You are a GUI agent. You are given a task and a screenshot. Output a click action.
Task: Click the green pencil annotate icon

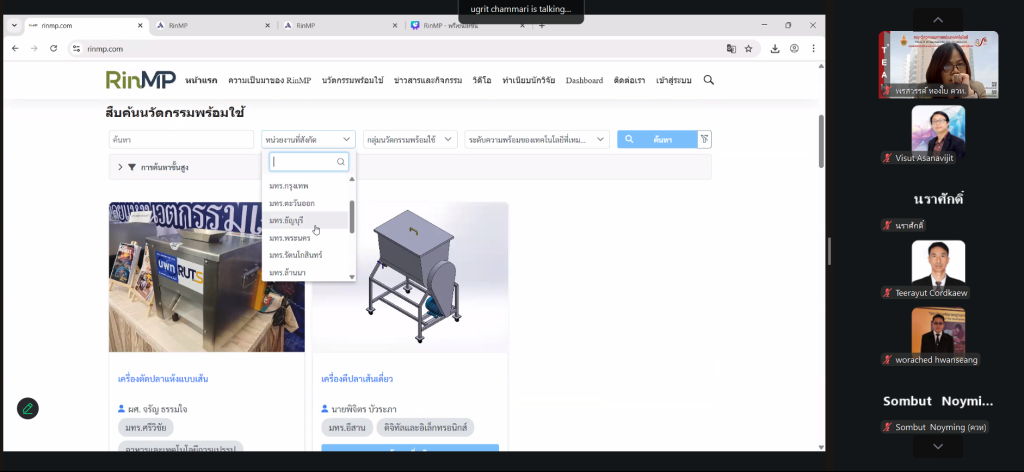[28, 408]
